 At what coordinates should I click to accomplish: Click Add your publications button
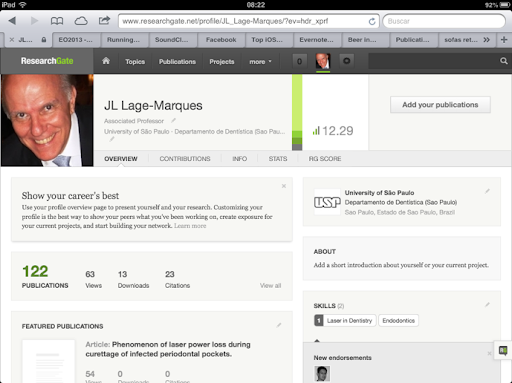tap(440, 105)
